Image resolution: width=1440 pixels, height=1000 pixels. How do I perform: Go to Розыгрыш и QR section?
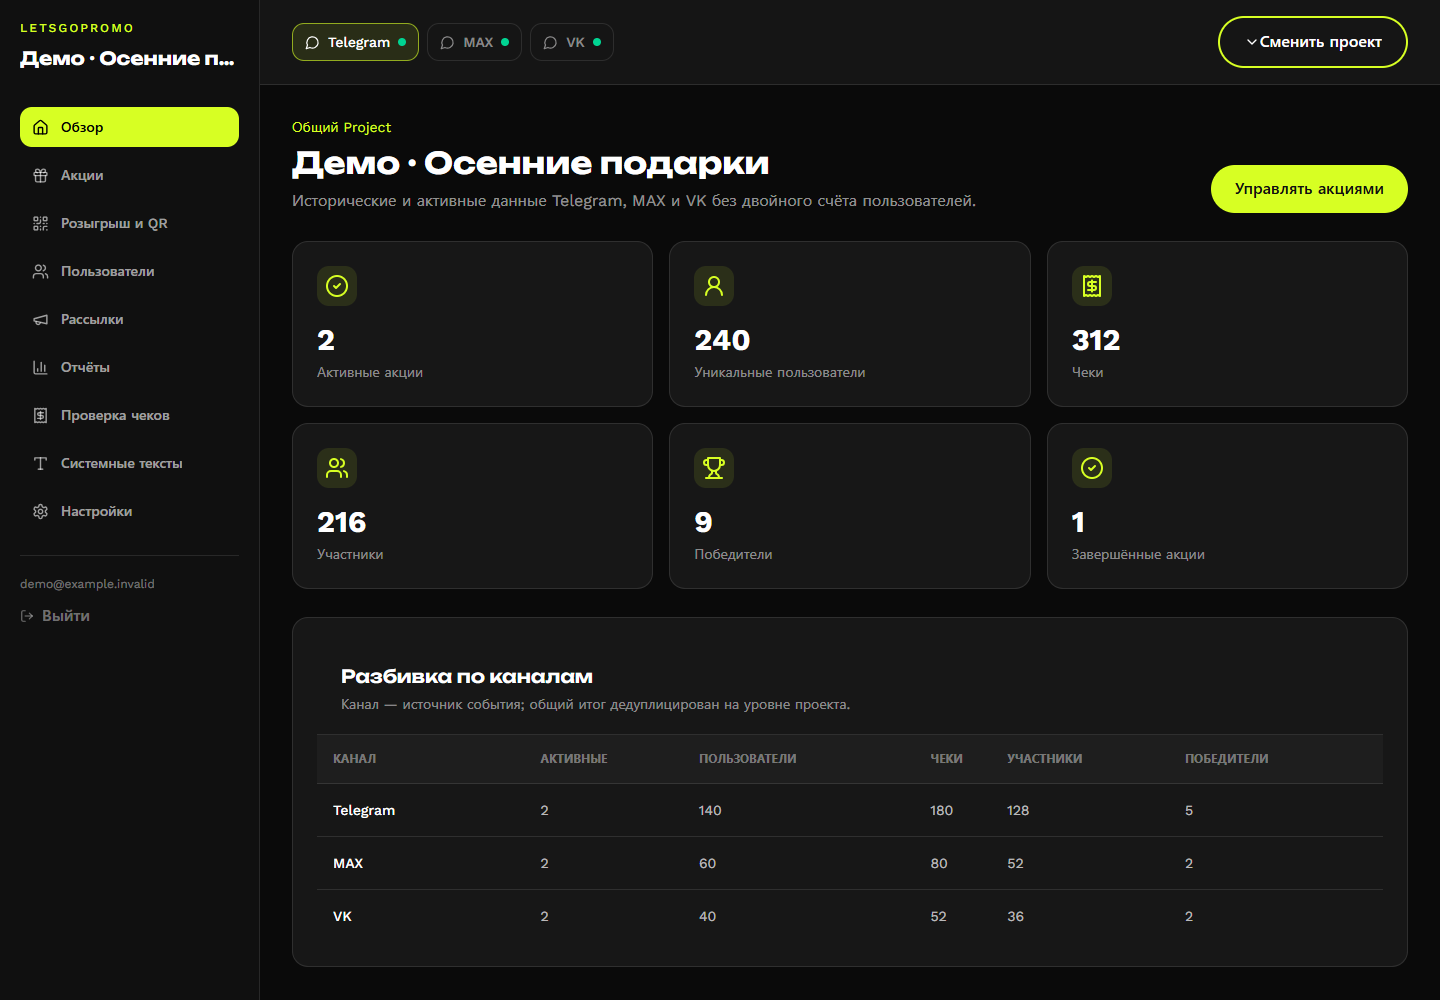(129, 223)
